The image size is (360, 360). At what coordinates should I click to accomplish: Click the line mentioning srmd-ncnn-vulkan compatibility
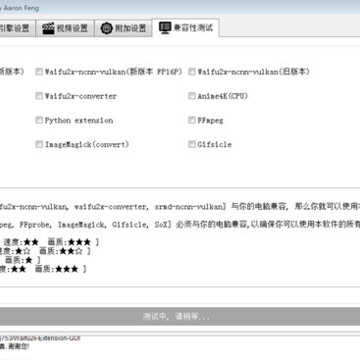[180, 207]
